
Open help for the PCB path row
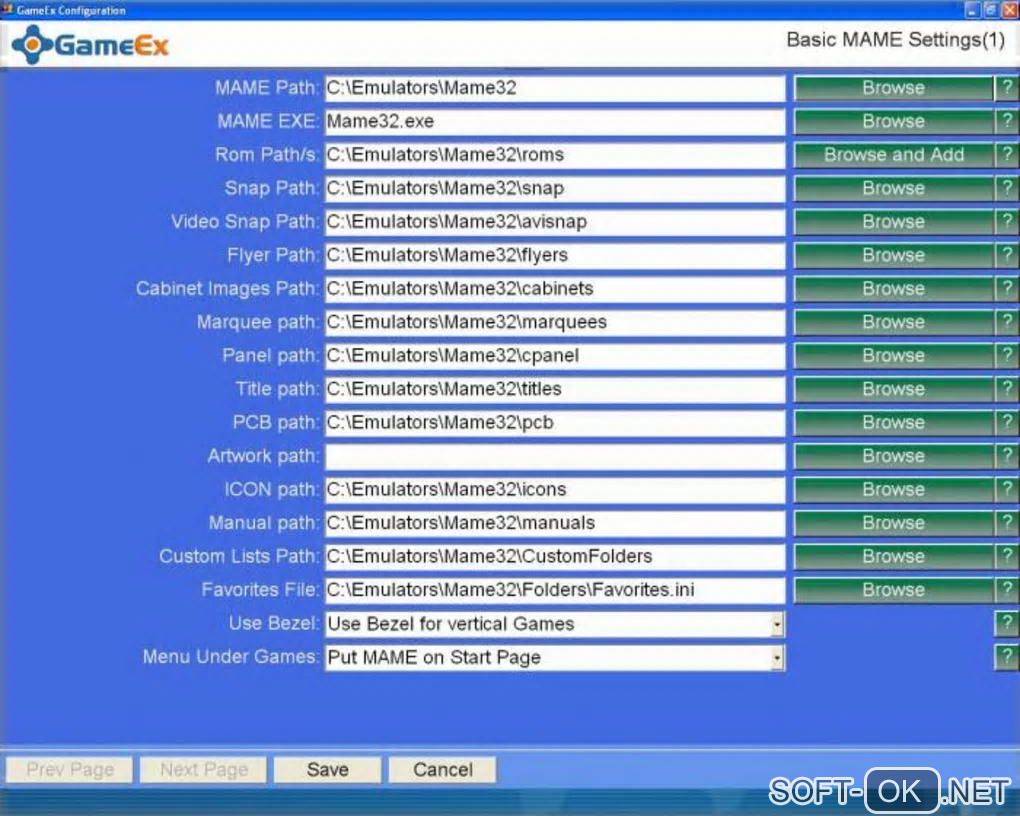(x=1007, y=422)
